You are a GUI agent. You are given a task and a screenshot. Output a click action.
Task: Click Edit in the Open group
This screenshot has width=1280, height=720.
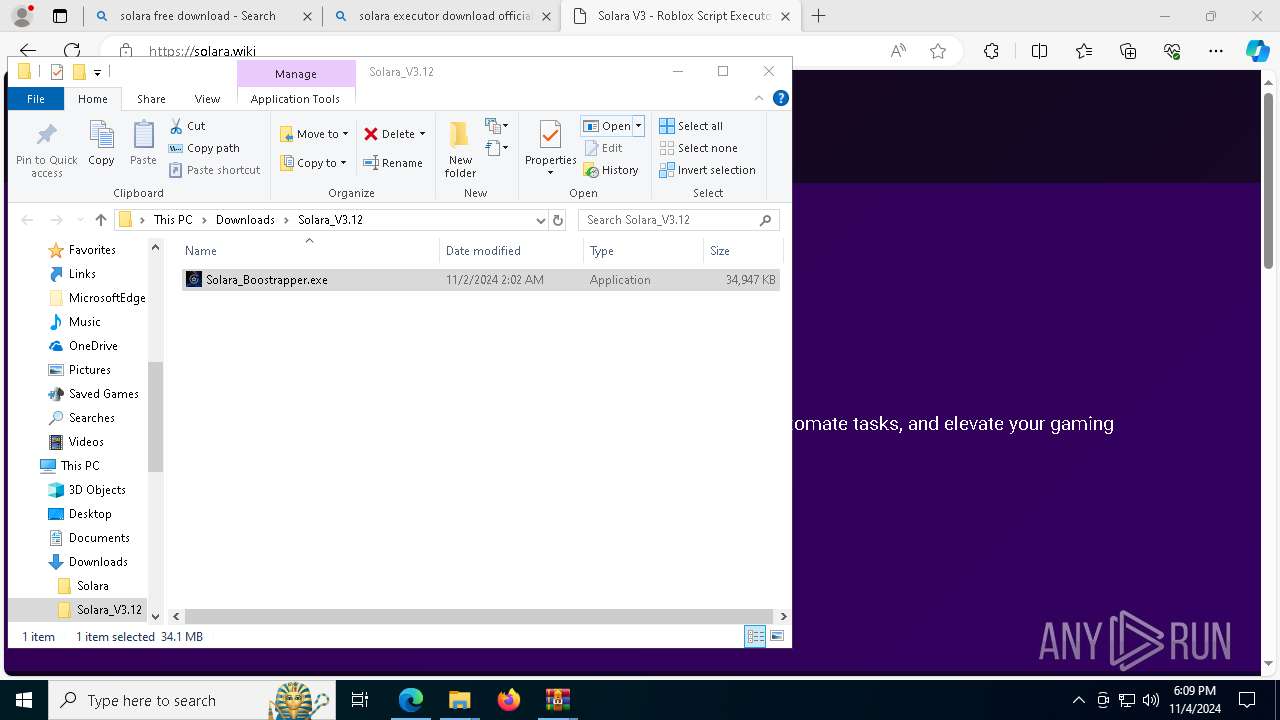[x=604, y=148]
